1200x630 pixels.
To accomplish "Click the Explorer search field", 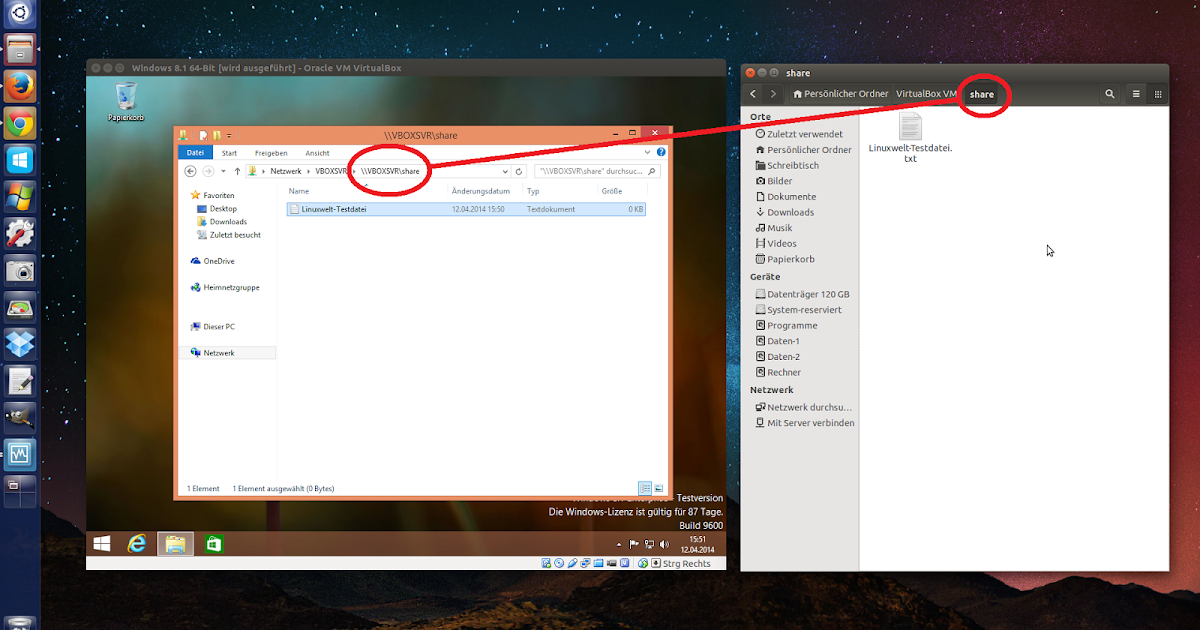I will click(x=599, y=171).
